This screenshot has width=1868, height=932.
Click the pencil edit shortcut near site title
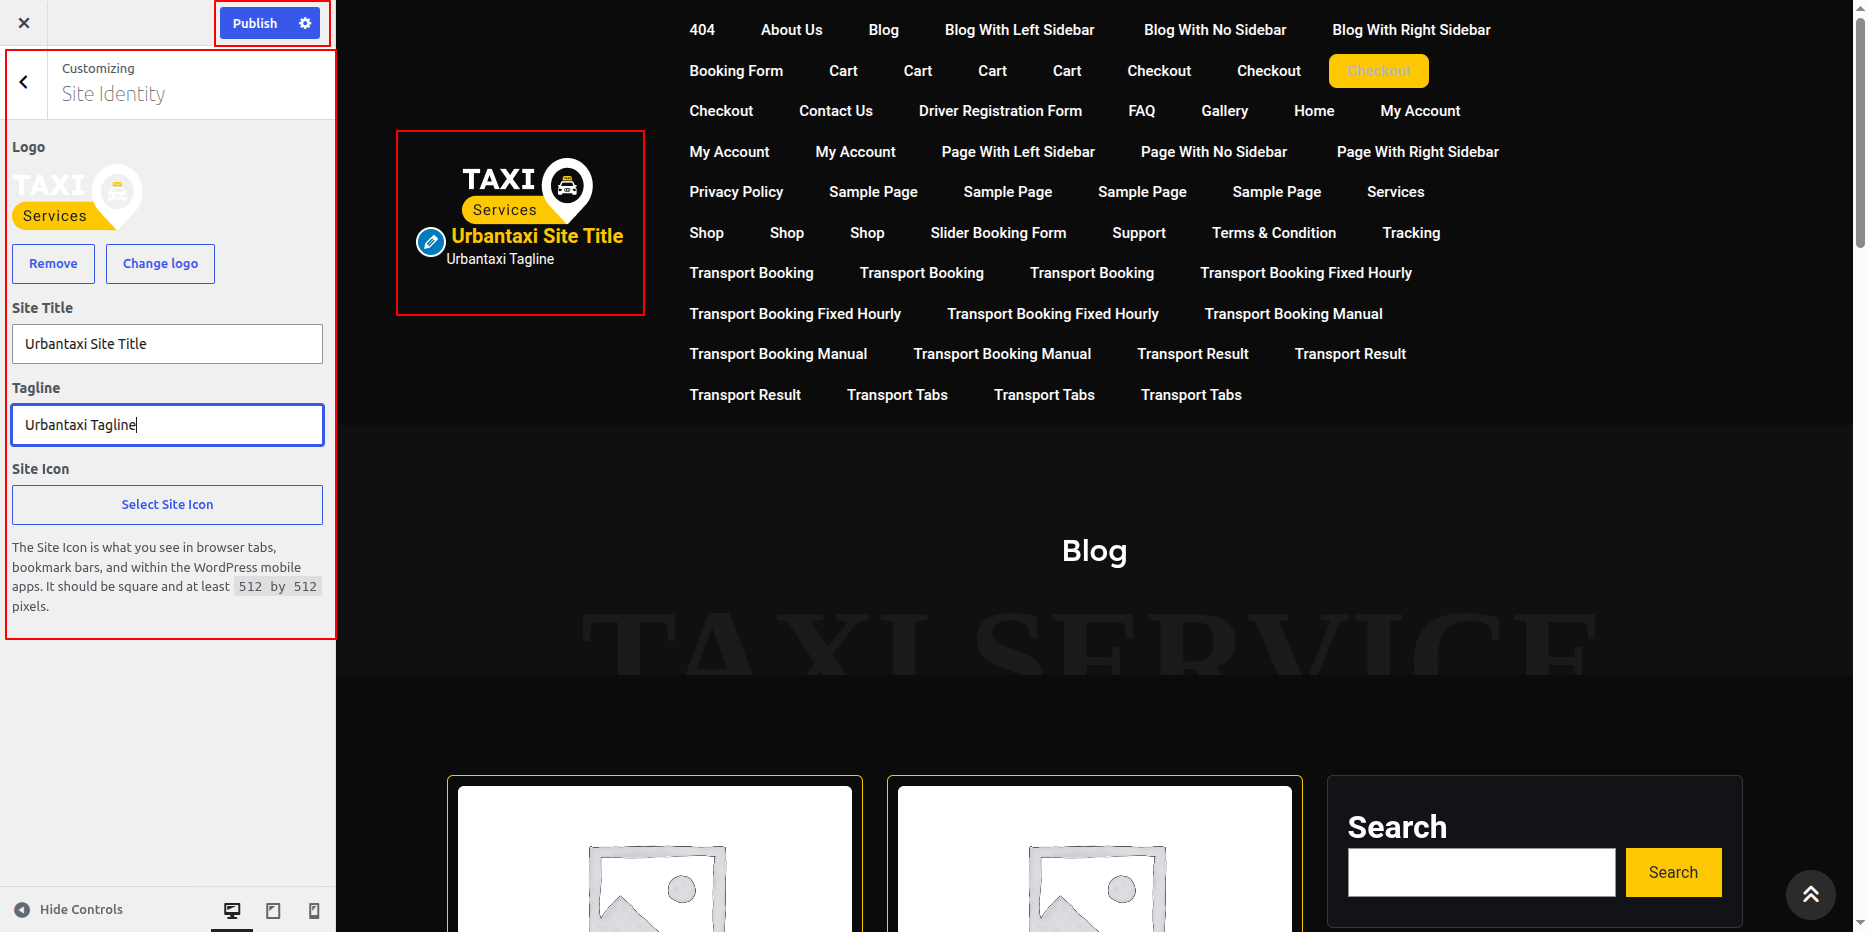(x=430, y=242)
